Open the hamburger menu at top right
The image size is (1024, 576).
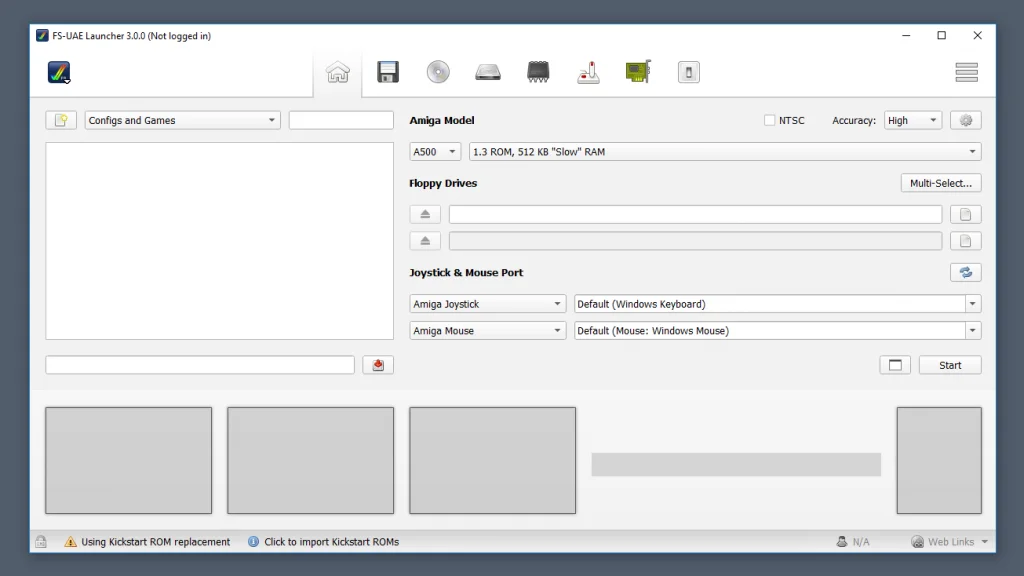point(967,72)
